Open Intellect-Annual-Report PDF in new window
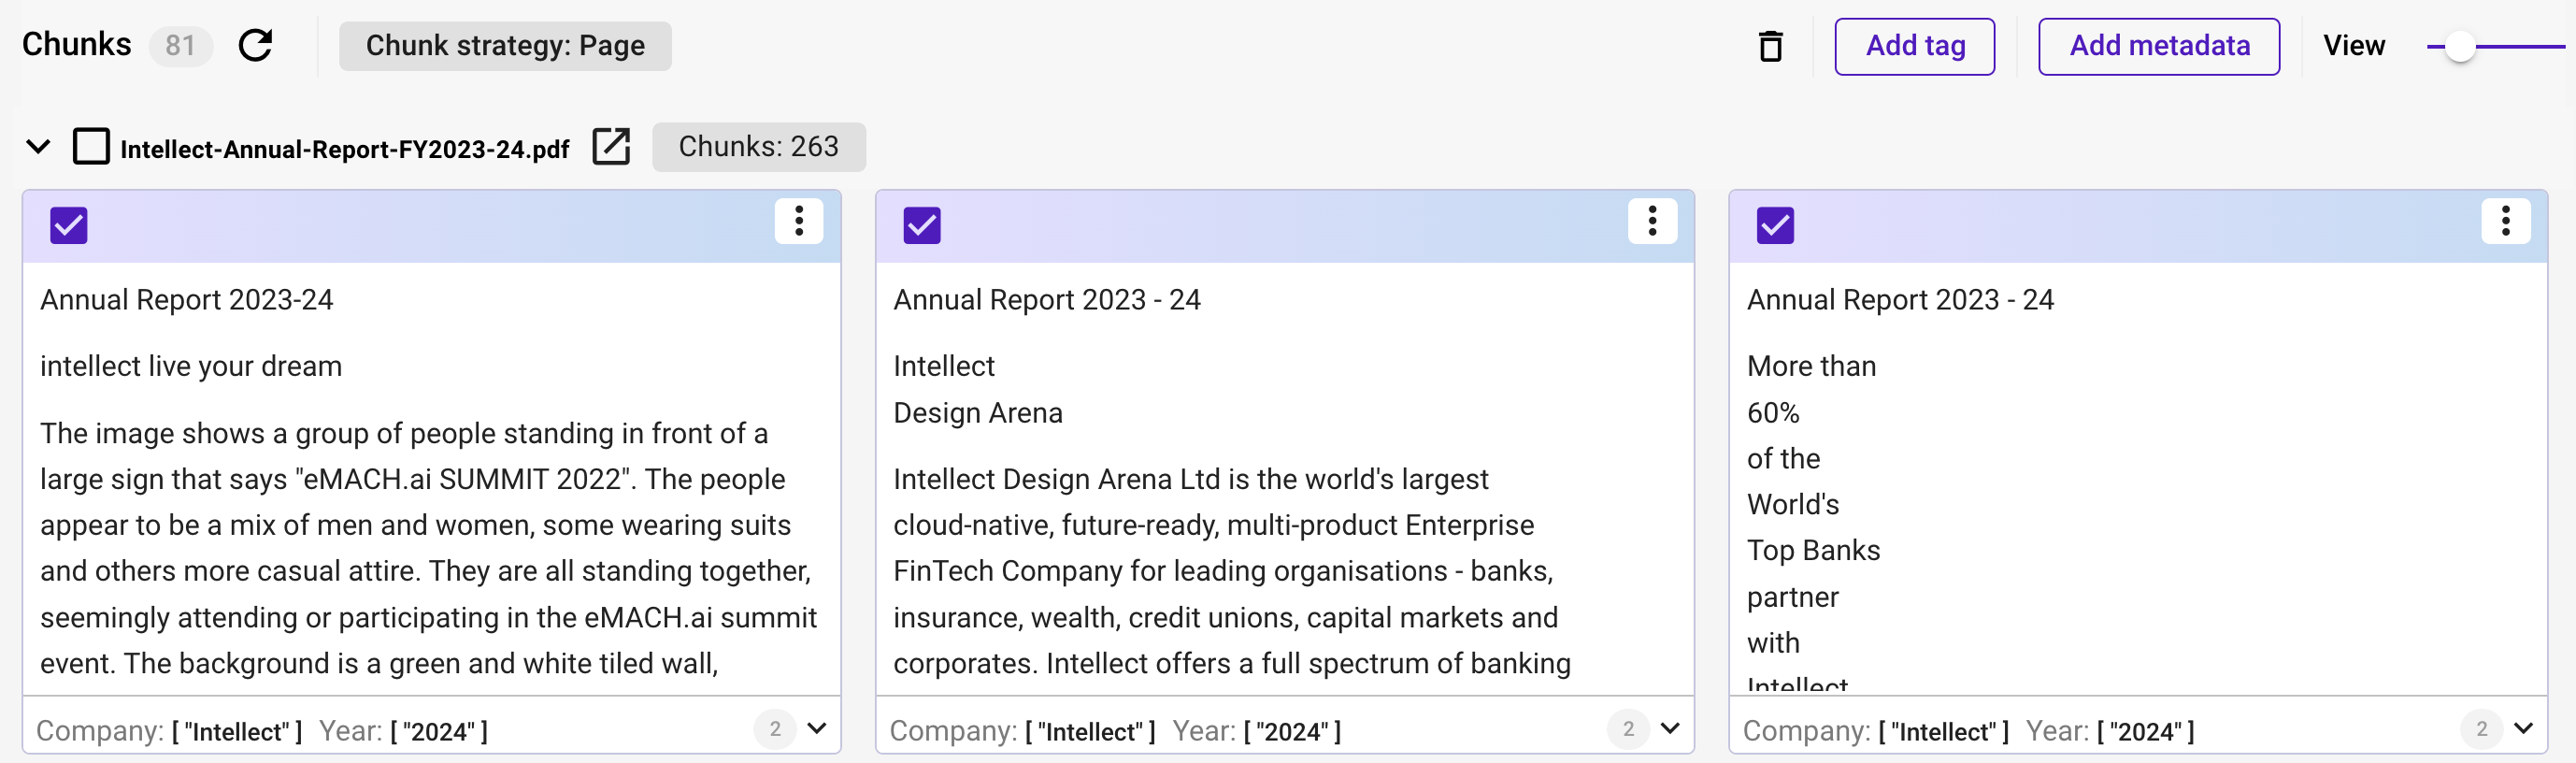 click(611, 147)
